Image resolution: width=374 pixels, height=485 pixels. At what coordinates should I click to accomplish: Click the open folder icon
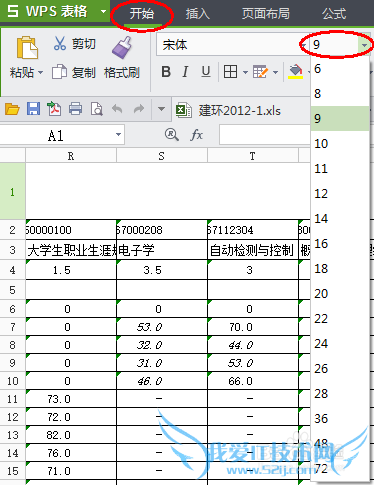point(12,109)
